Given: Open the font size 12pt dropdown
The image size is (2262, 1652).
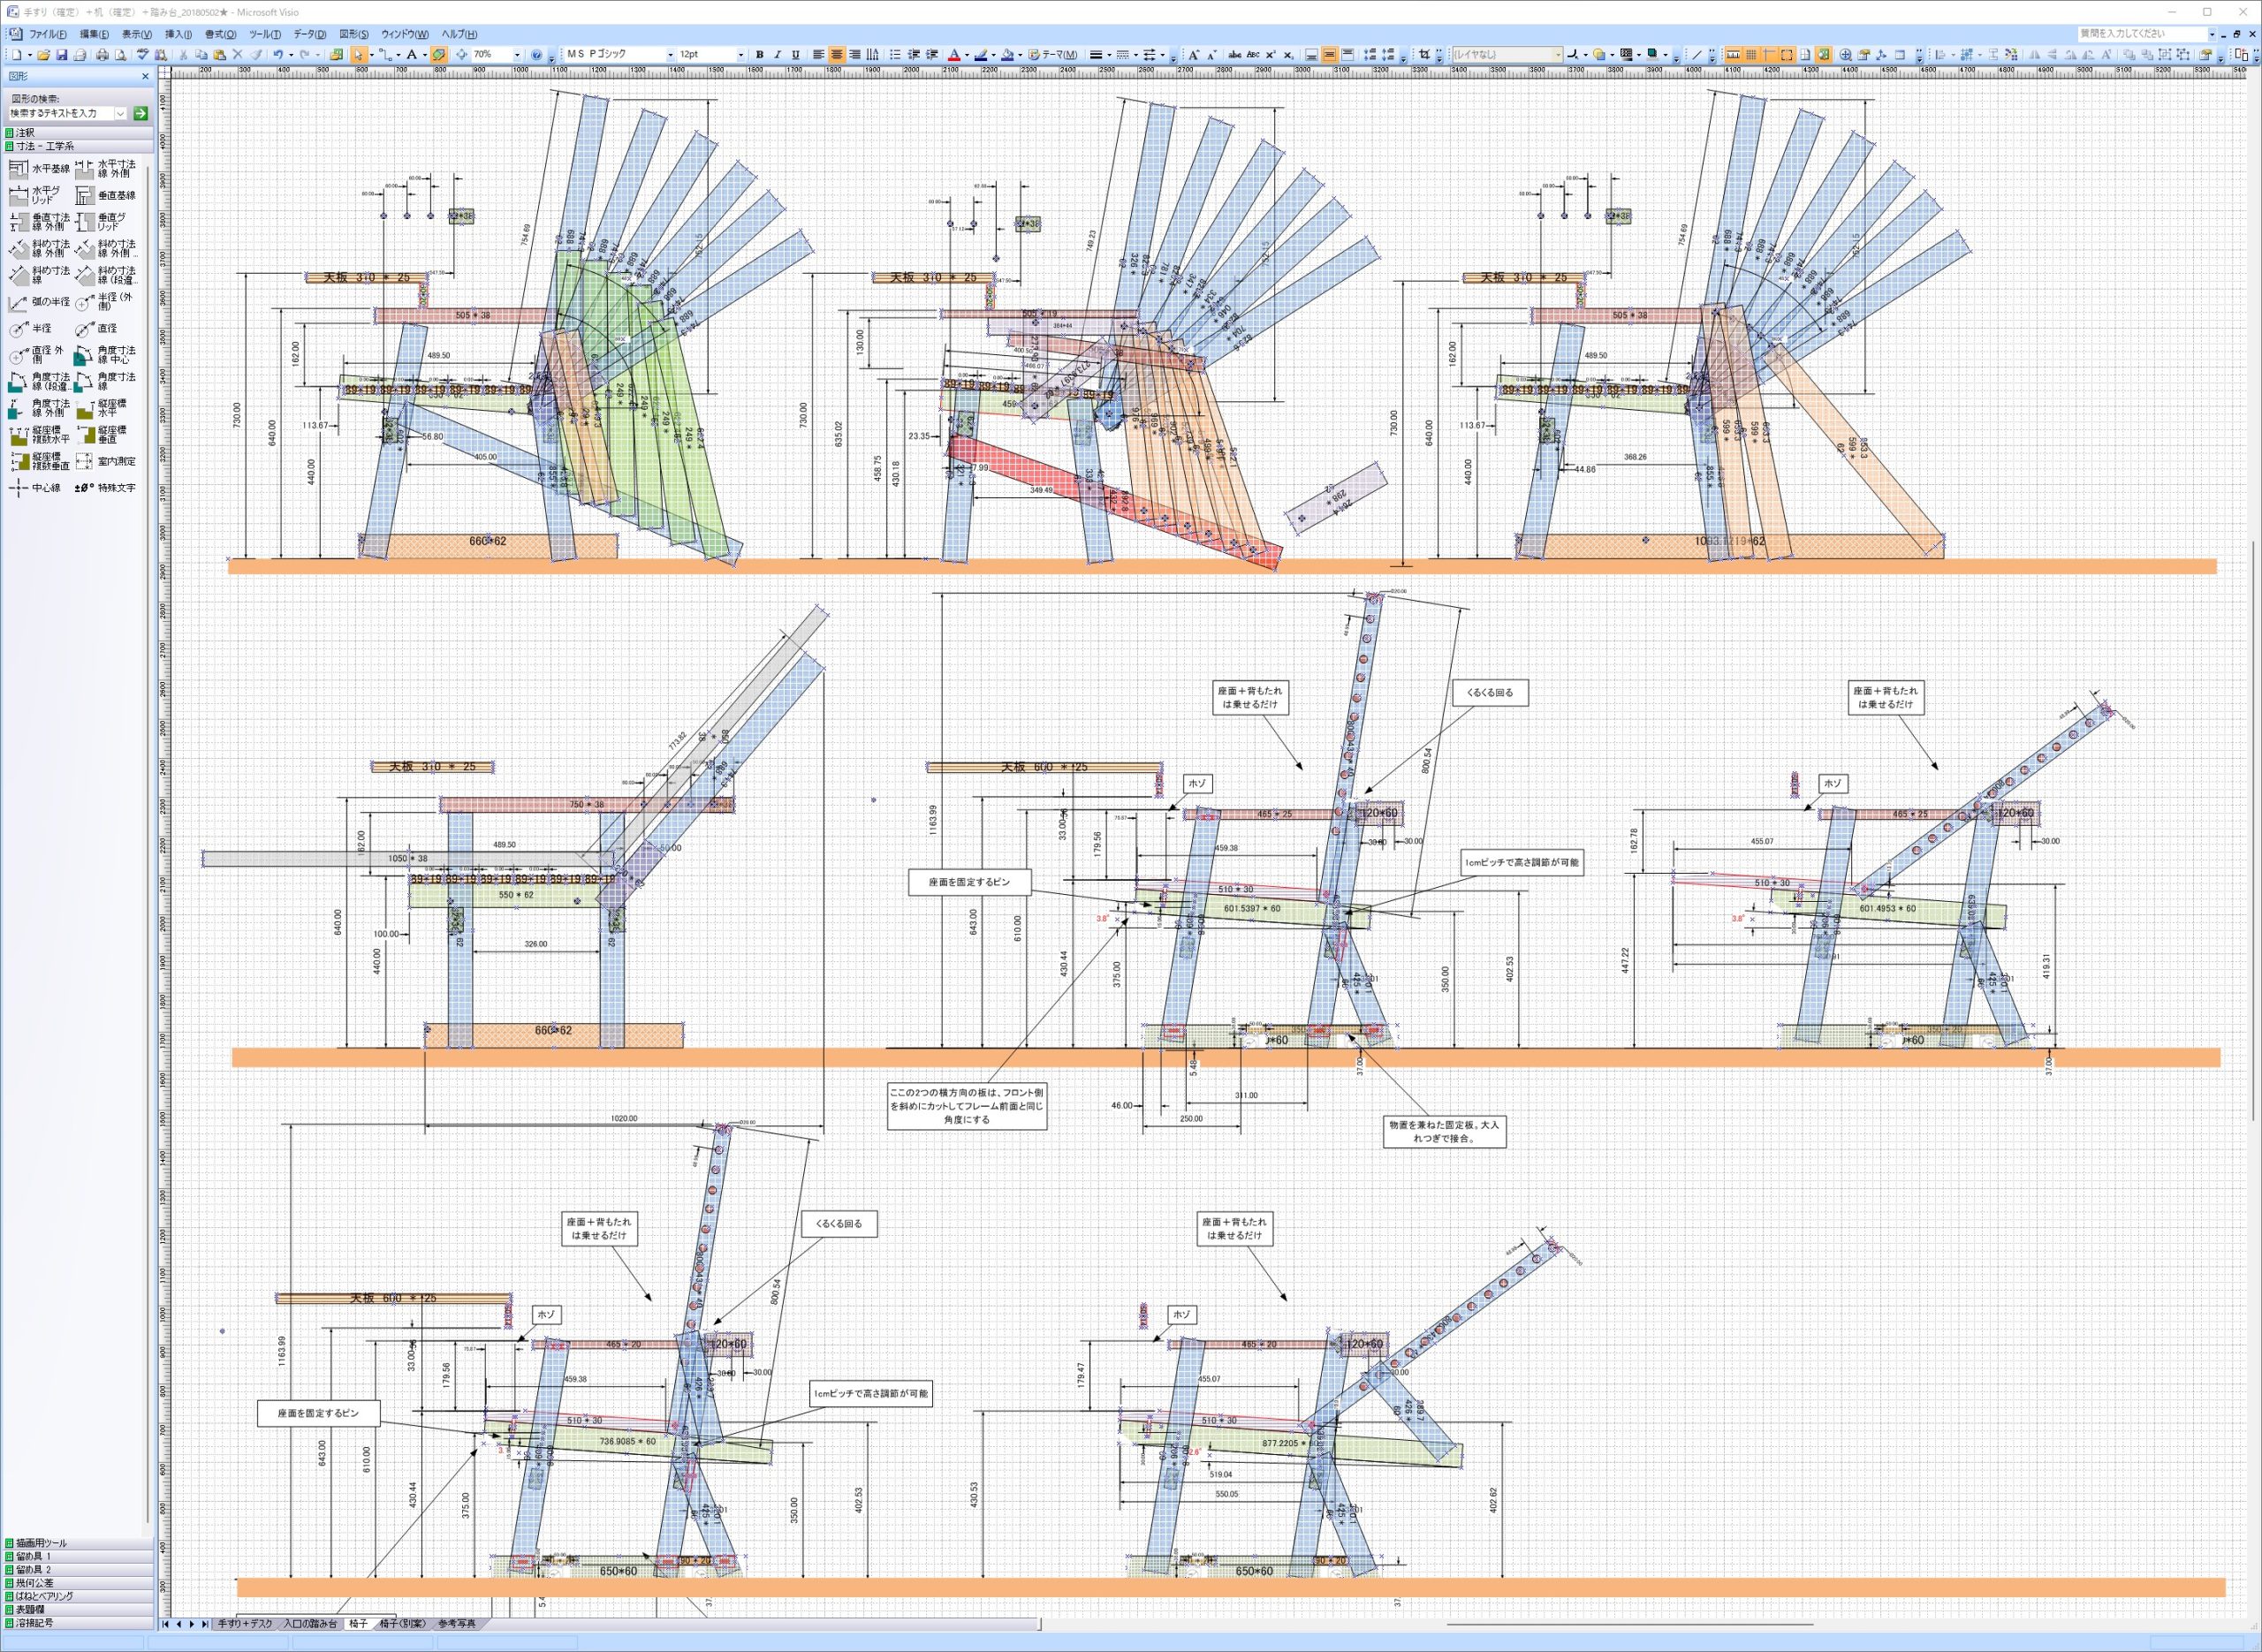Looking at the screenshot, I should click(x=740, y=55).
